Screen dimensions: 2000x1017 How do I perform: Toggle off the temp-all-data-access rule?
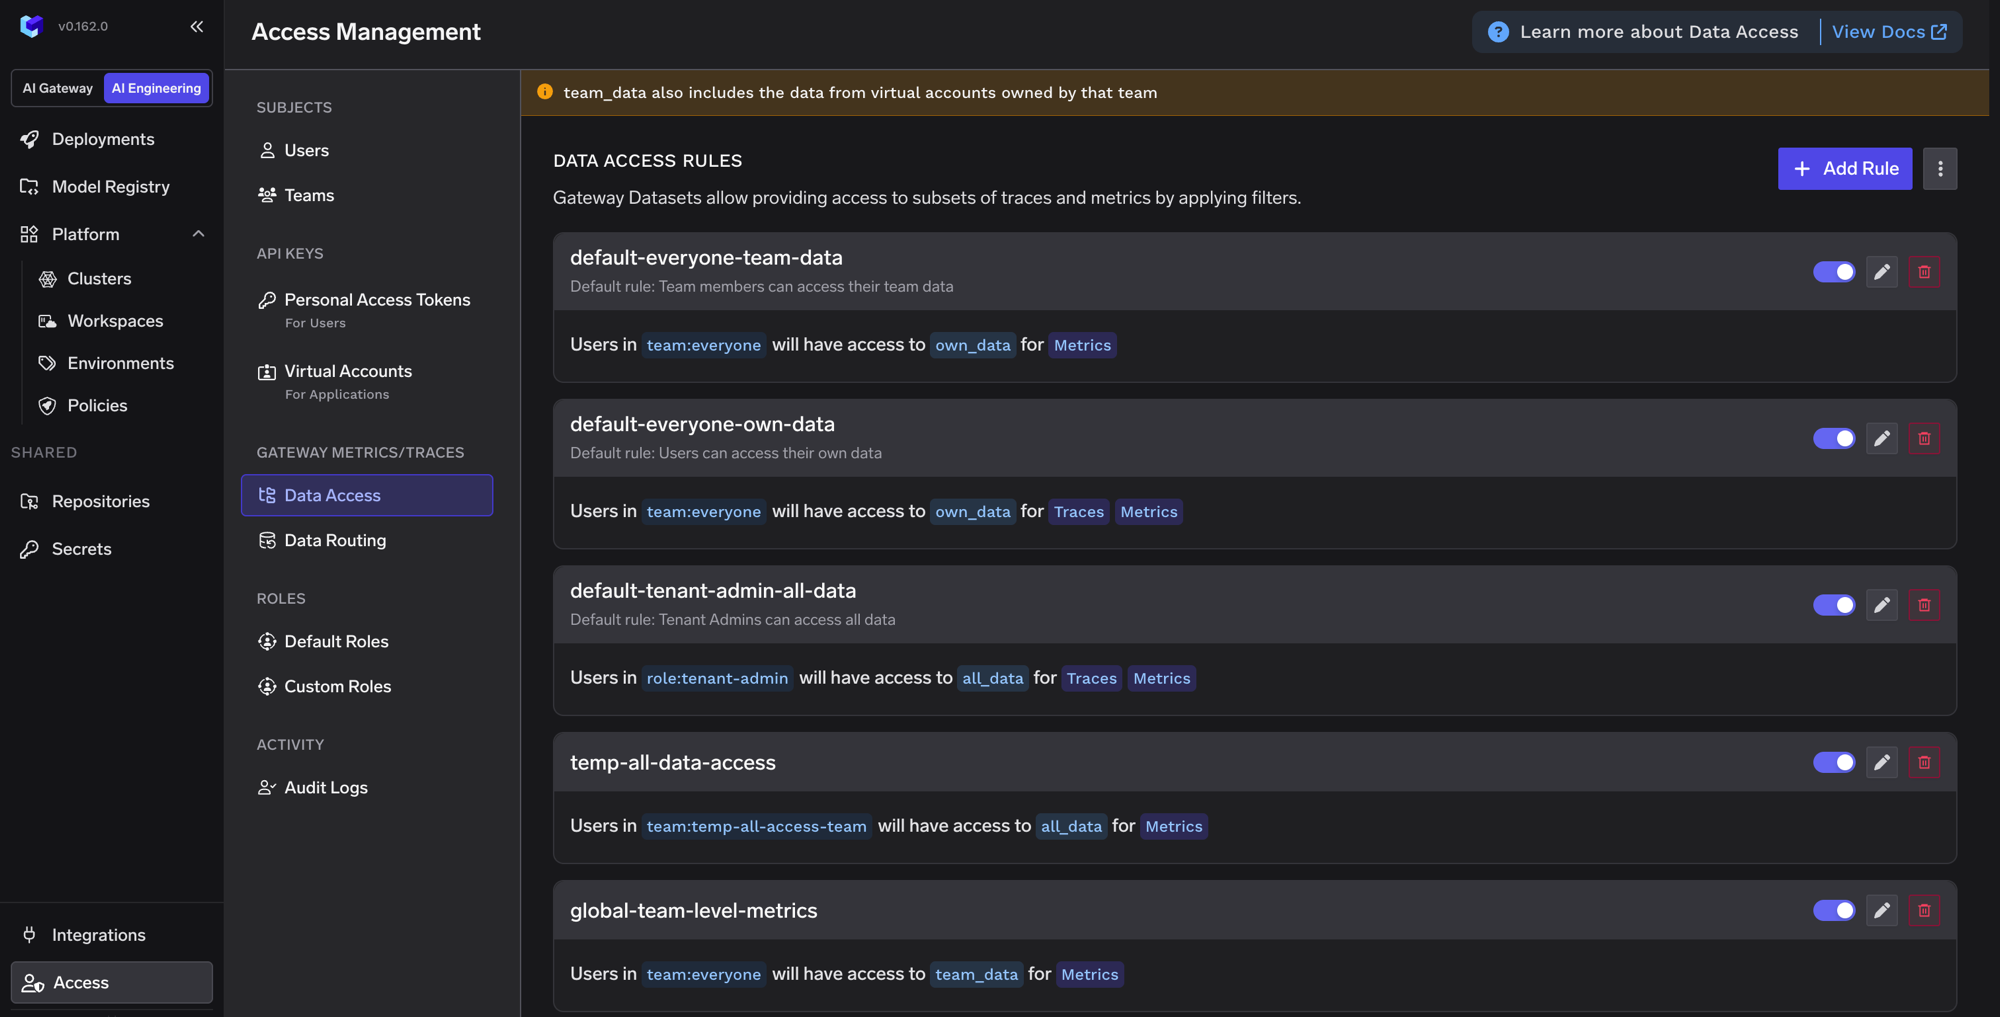1834,762
